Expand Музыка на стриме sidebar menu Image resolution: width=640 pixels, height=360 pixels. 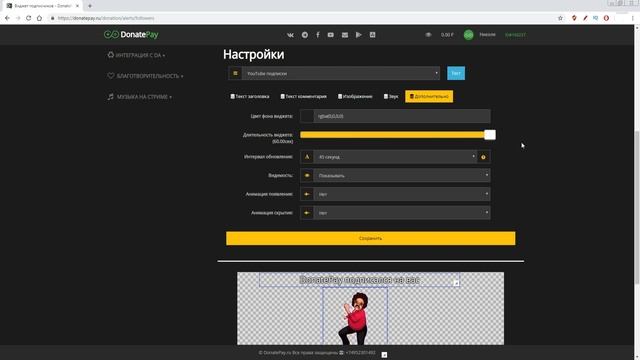coord(140,97)
